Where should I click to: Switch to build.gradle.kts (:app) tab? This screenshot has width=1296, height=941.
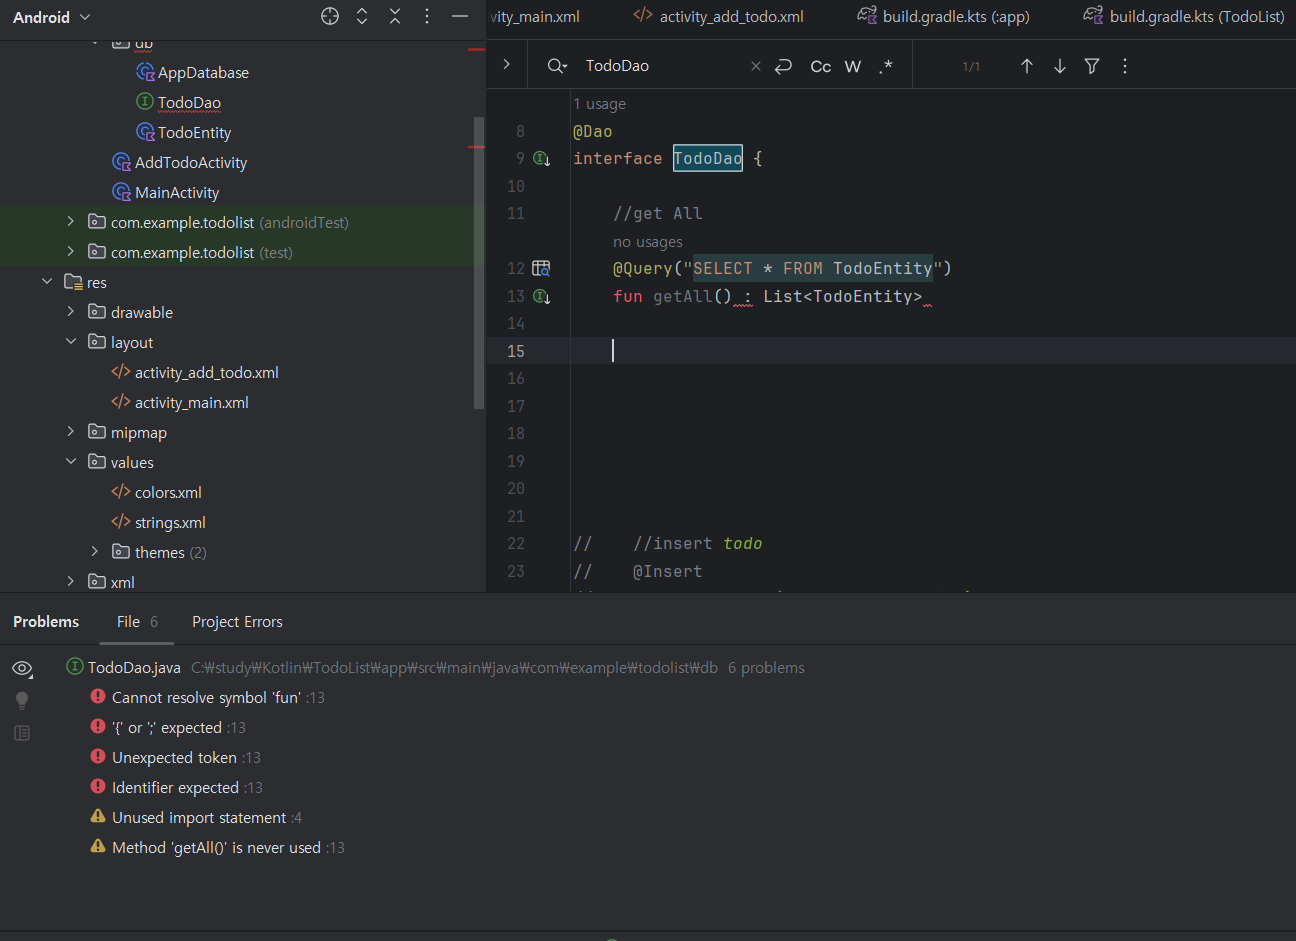(943, 16)
